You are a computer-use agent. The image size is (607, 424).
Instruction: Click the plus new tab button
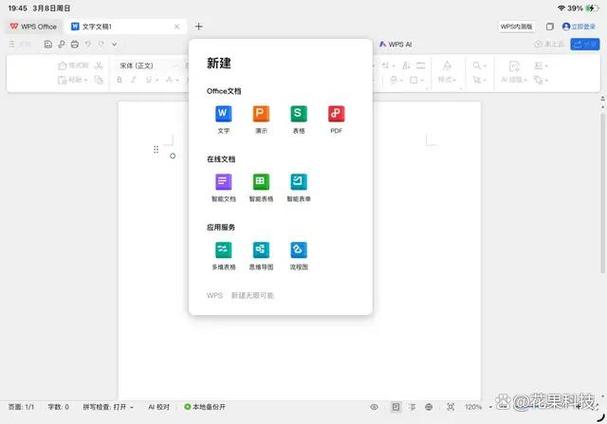point(199,26)
